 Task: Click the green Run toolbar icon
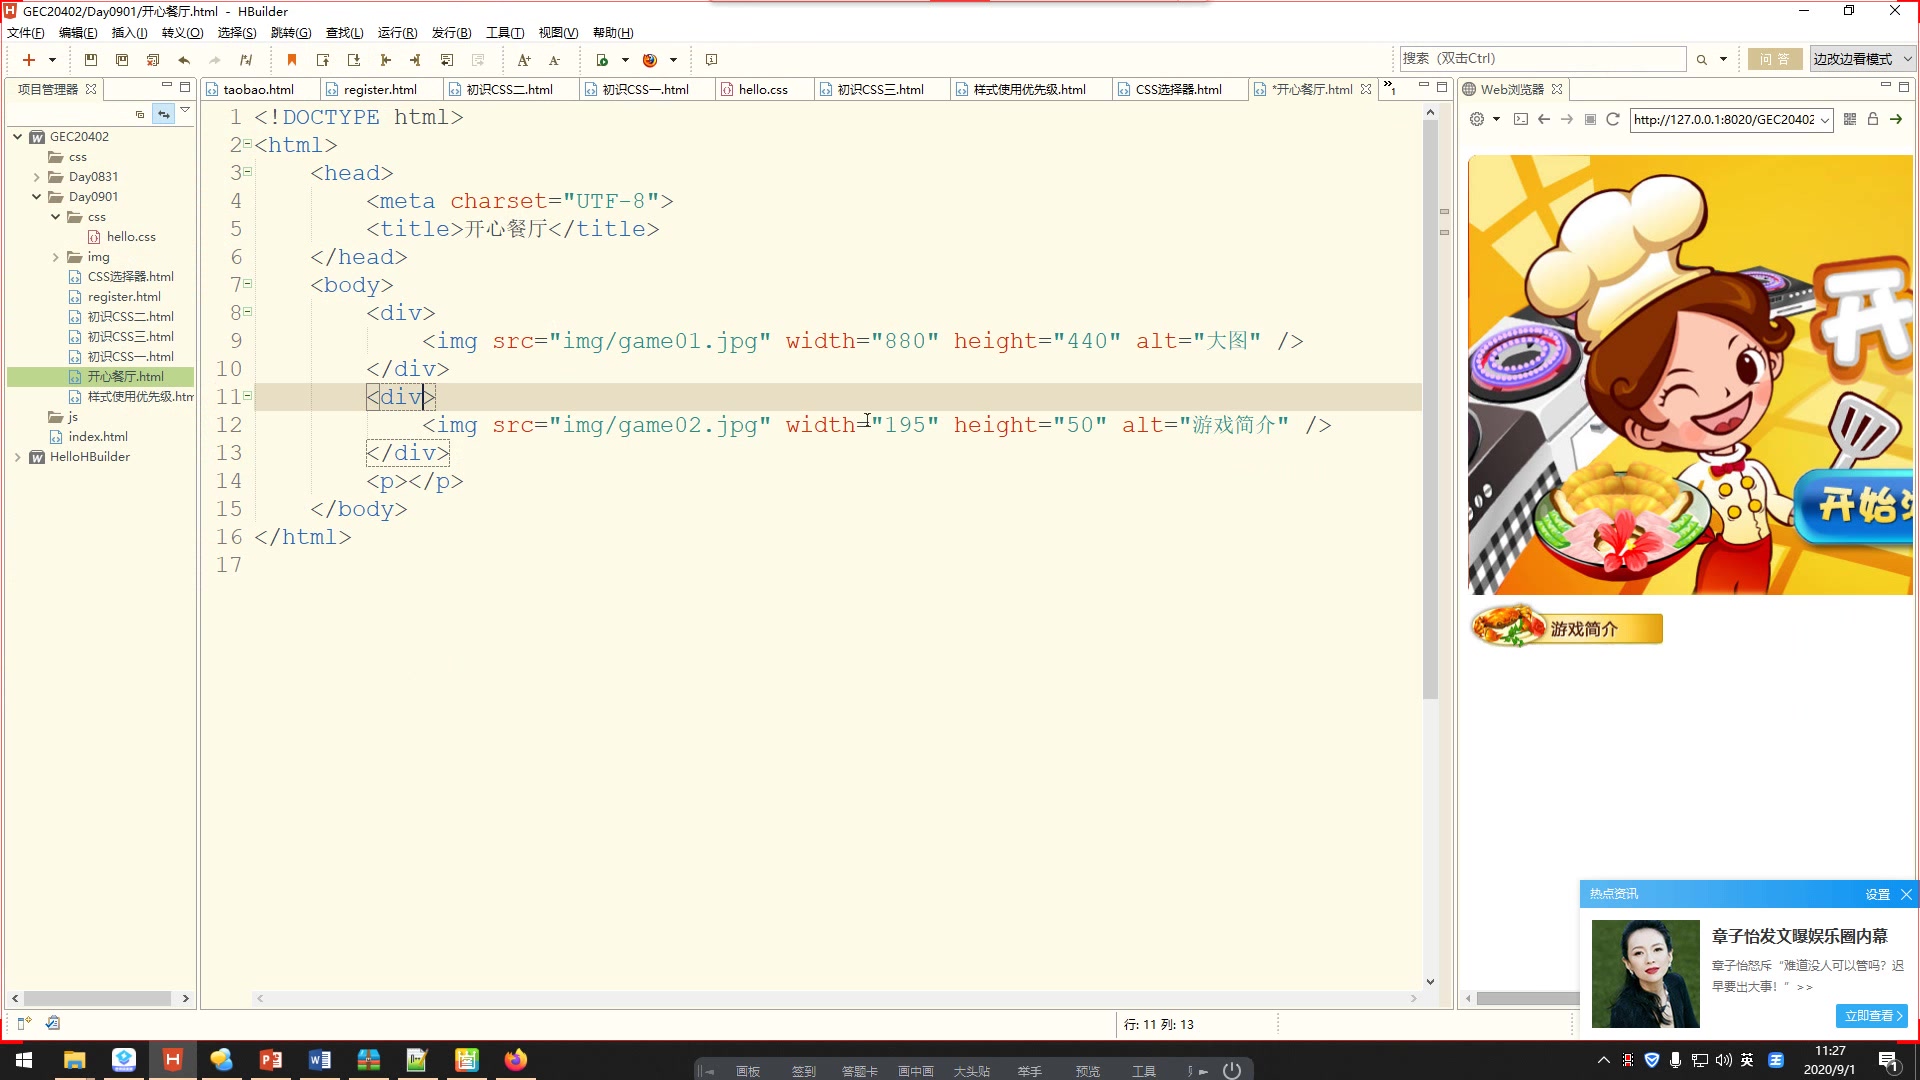pyautogui.click(x=602, y=60)
